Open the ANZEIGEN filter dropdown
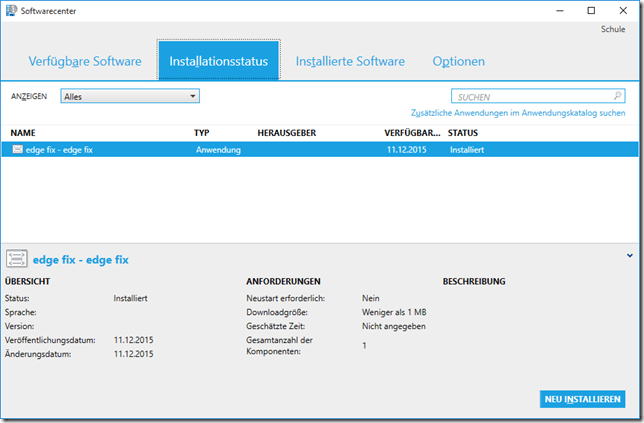This screenshot has height=423, width=644. tap(130, 97)
